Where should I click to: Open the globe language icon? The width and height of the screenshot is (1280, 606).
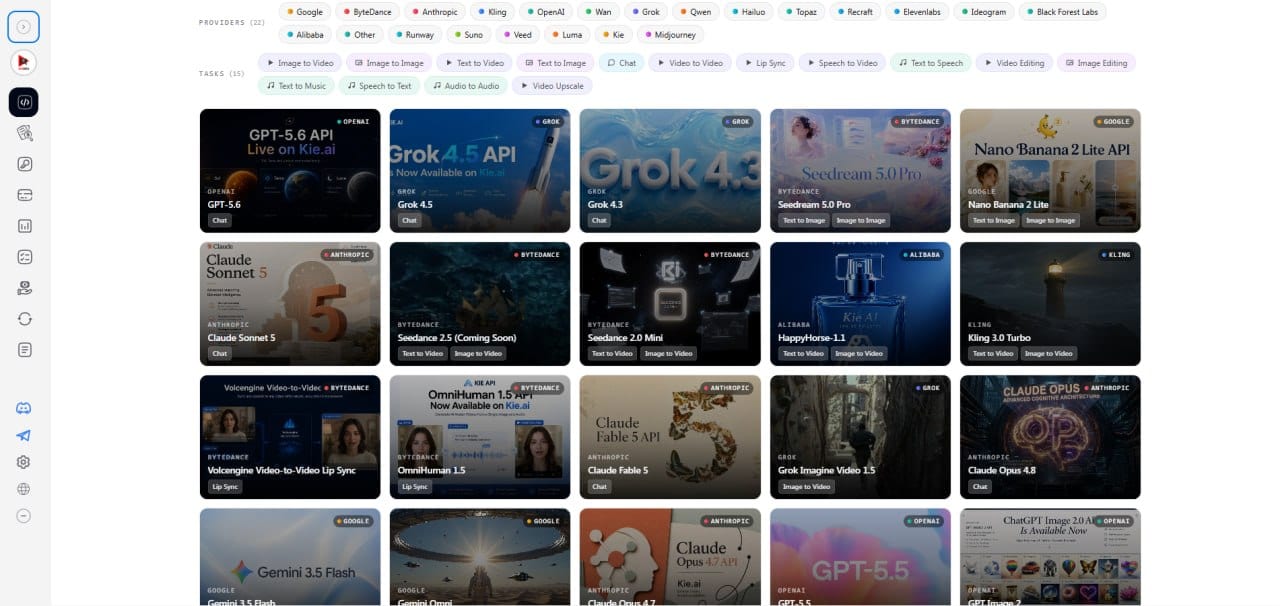[24, 489]
